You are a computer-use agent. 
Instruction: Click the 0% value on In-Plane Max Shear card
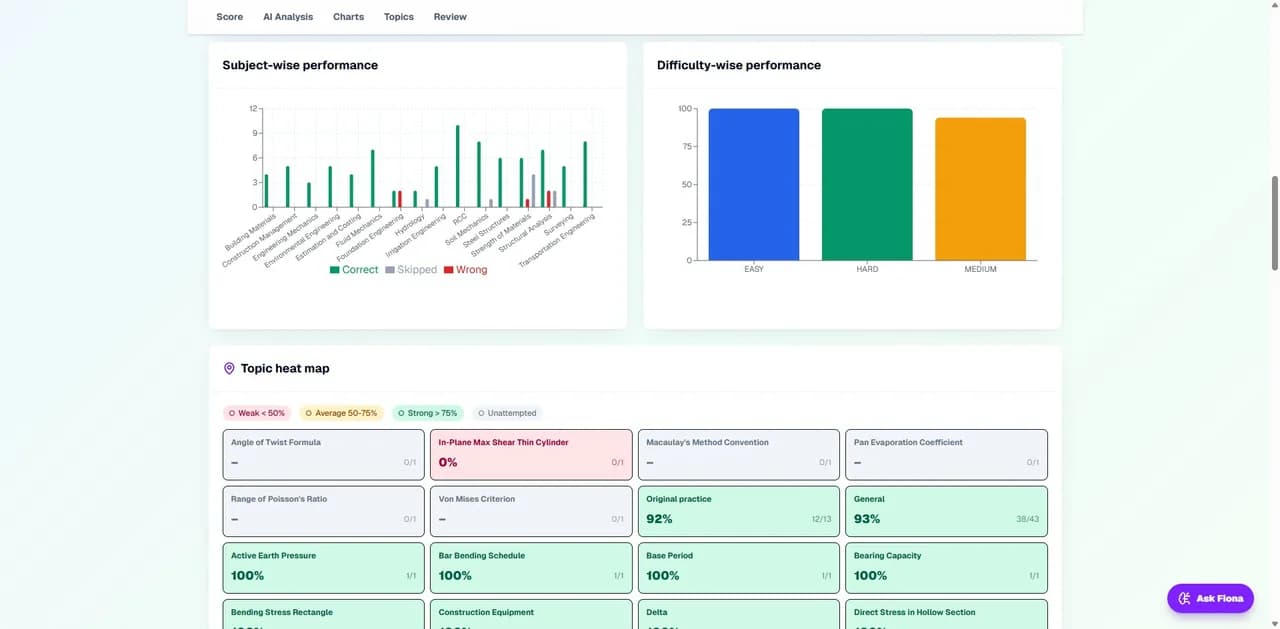(x=448, y=462)
